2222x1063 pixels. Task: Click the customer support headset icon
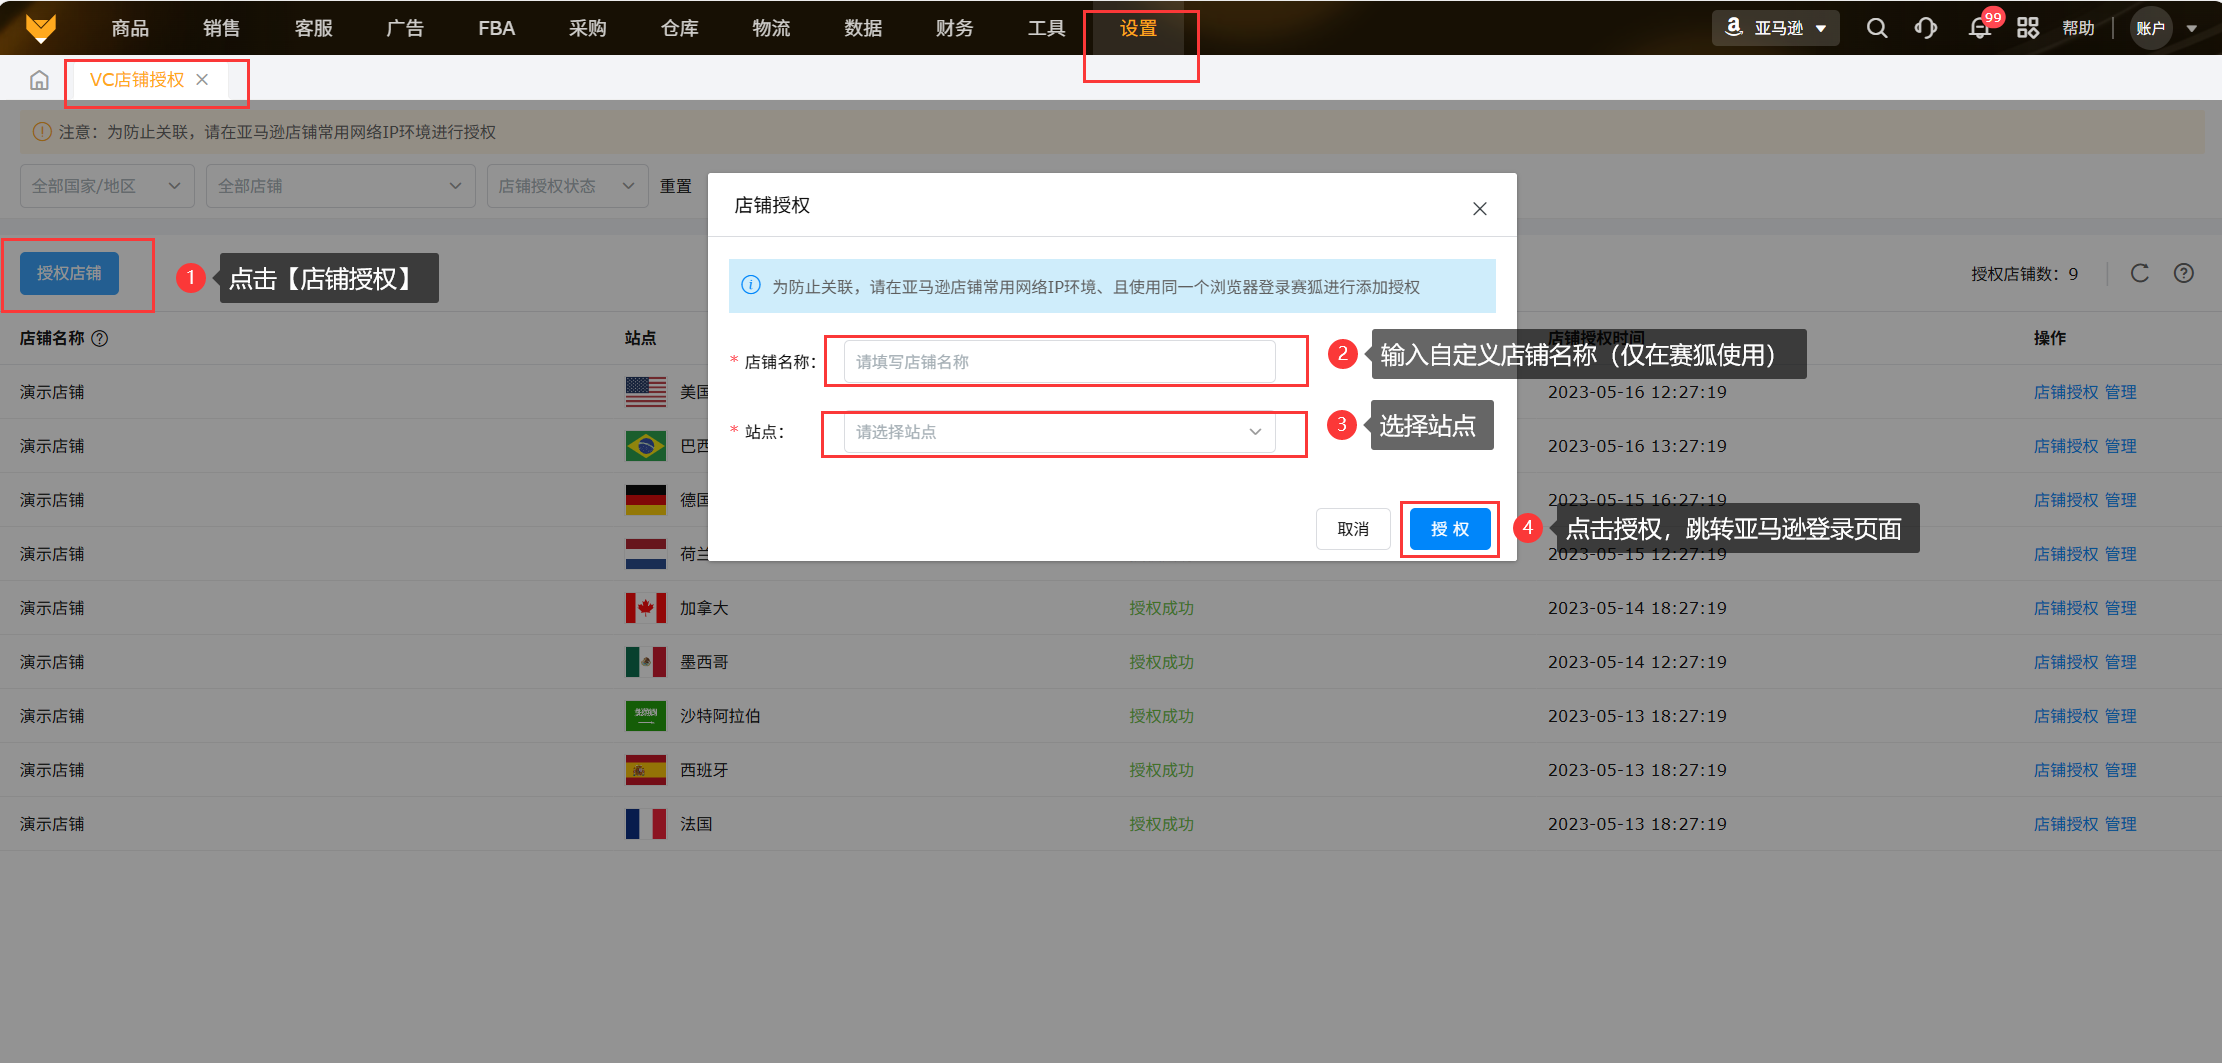pos(1926,28)
